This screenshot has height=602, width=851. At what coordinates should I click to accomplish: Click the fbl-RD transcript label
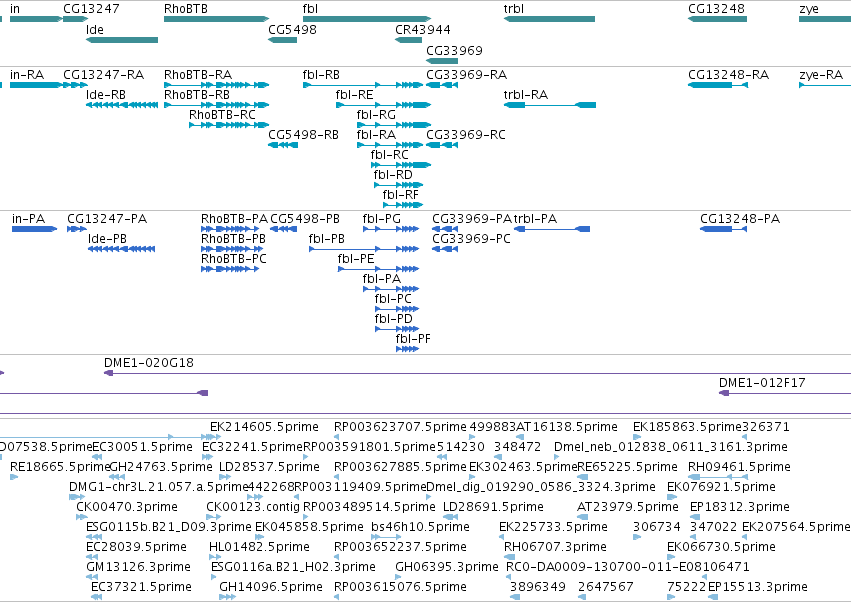pos(393,175)
